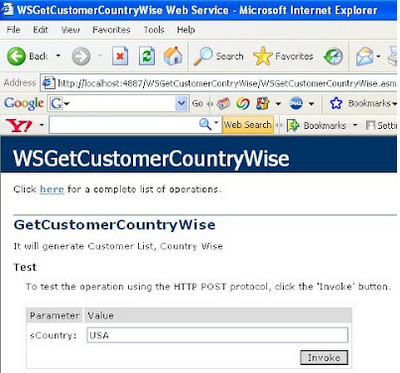Image resolution: width=400 pixels, height=373 pixels.
Task: Open the File menu
Action: point(13,30)
